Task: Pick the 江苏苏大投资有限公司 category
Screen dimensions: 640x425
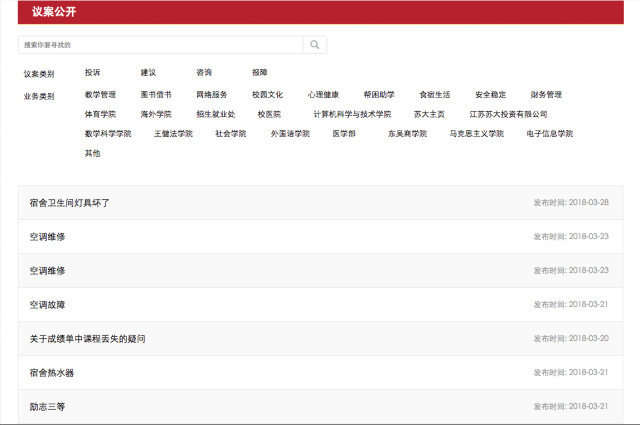Action: tap(508, 114)
